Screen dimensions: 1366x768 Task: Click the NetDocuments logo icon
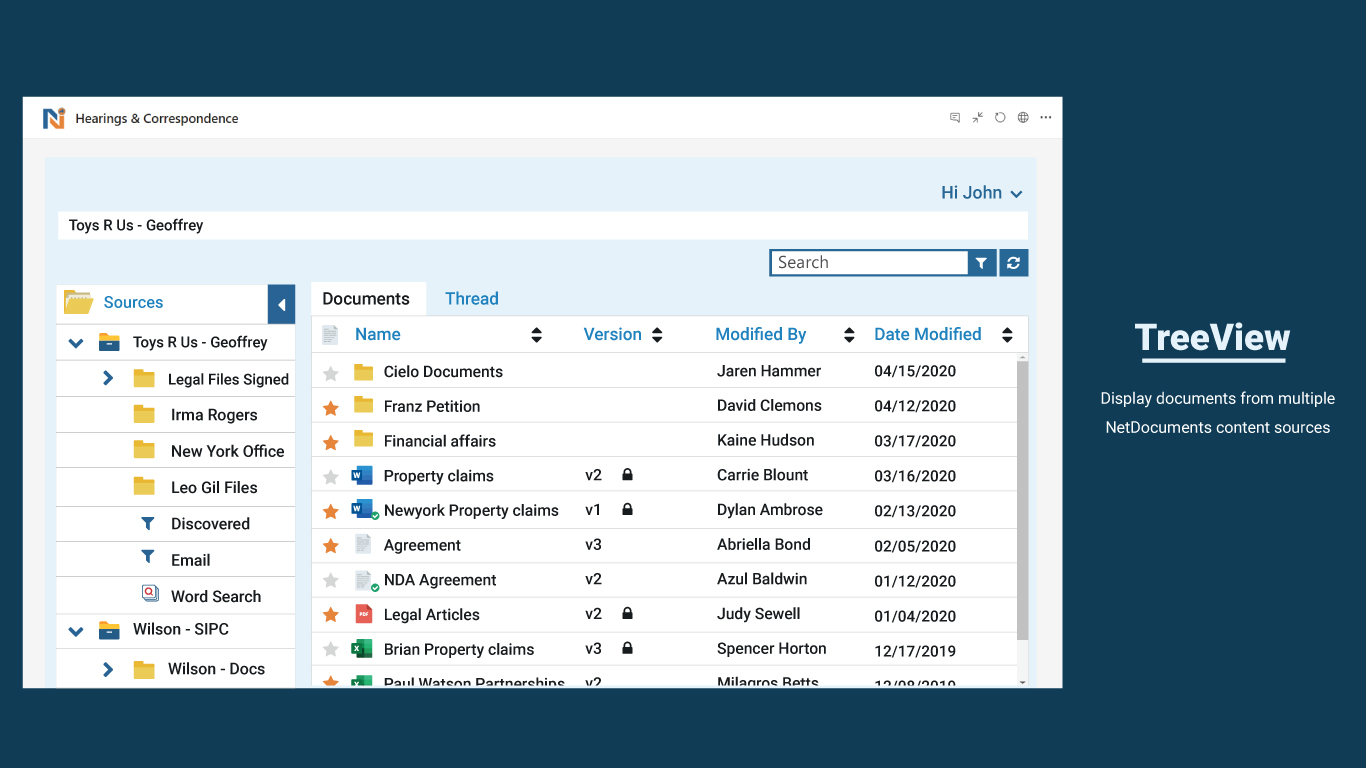[54, 117]
